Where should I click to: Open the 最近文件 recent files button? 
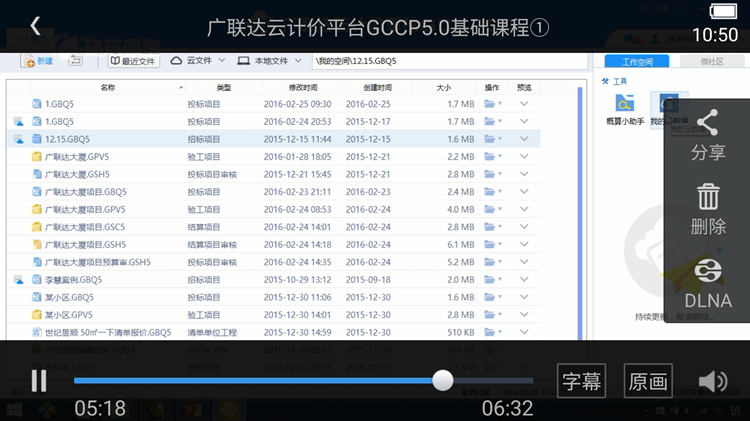pyautogui.click(x=133, y=61)
